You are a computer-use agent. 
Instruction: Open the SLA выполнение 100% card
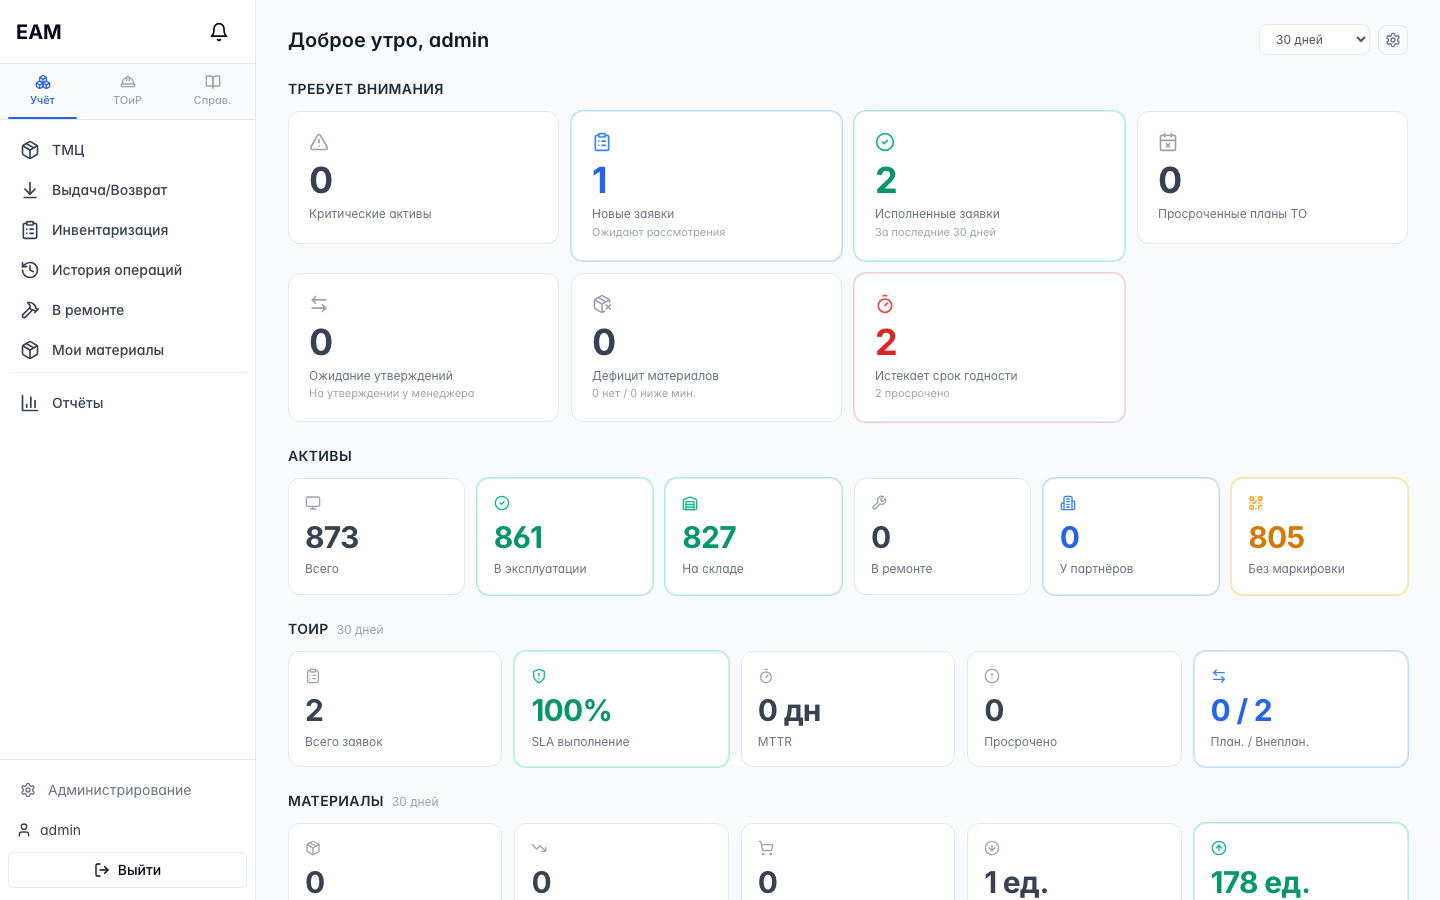(621, 709)
